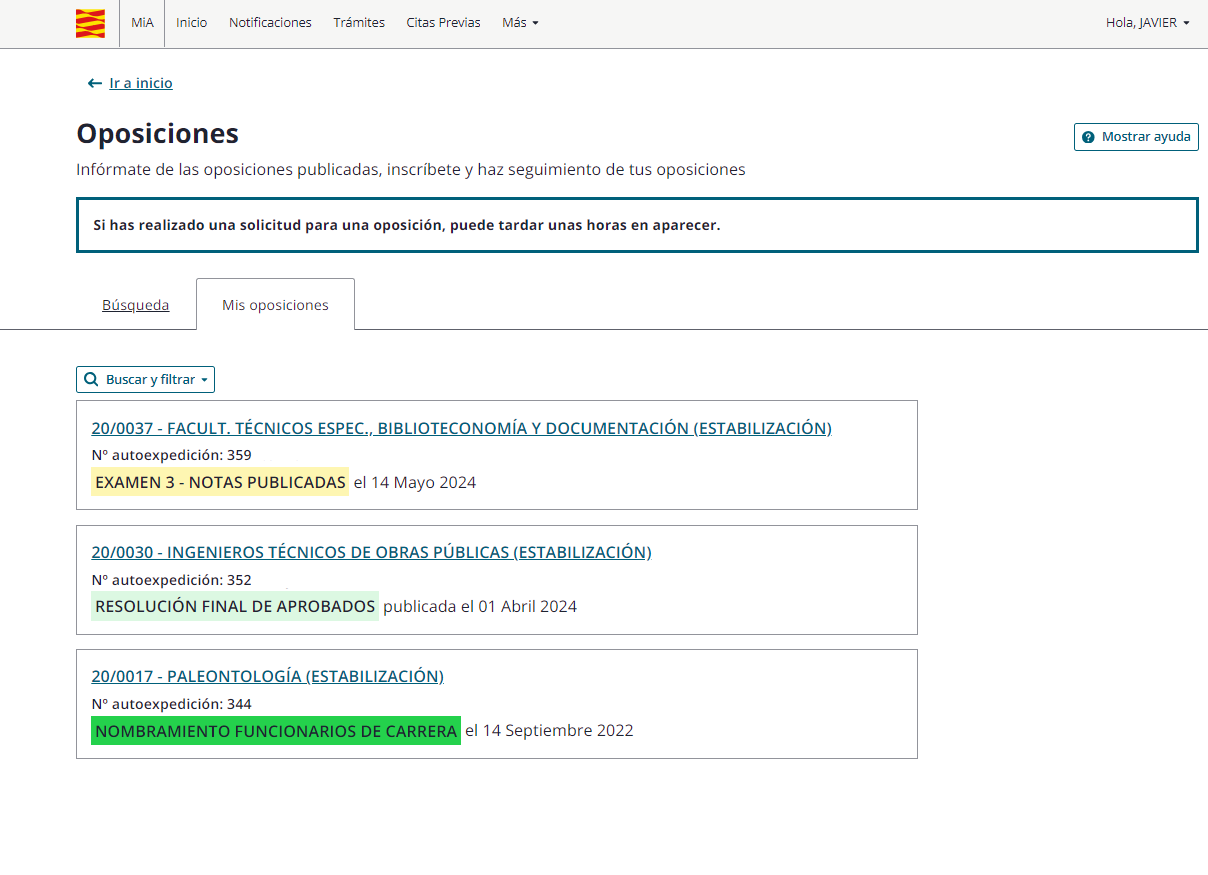
Task: Click the date el 14 Mayo 2024
Action: (x=415, y=482)
